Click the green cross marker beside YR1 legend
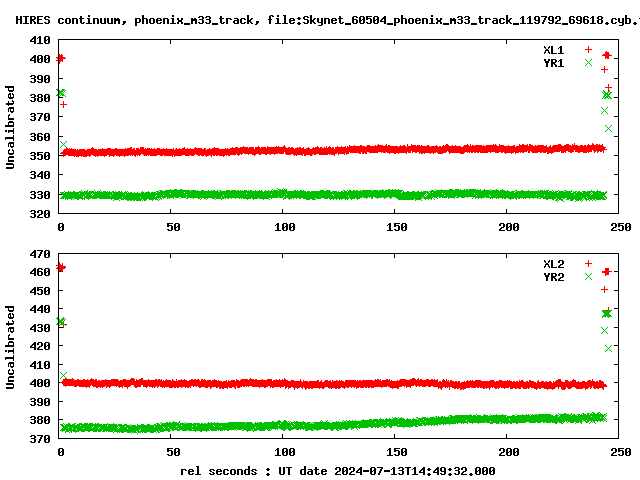This screenshot has height=480, width=640. pos(588,63)
